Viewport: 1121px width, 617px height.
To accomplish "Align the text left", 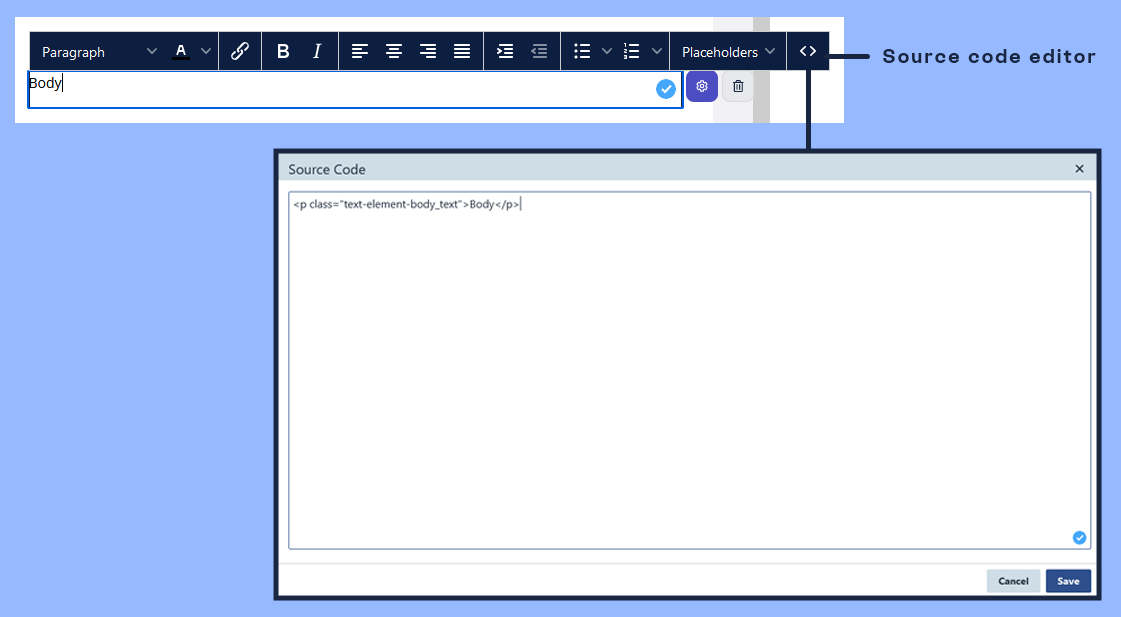I will (x=360, y=51).
